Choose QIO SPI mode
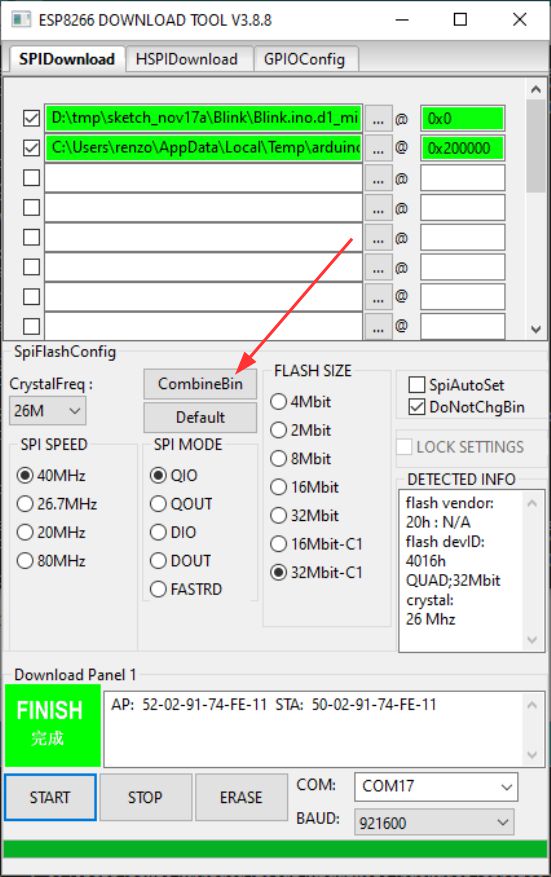551x877 pixels. [x=174, y=475]
